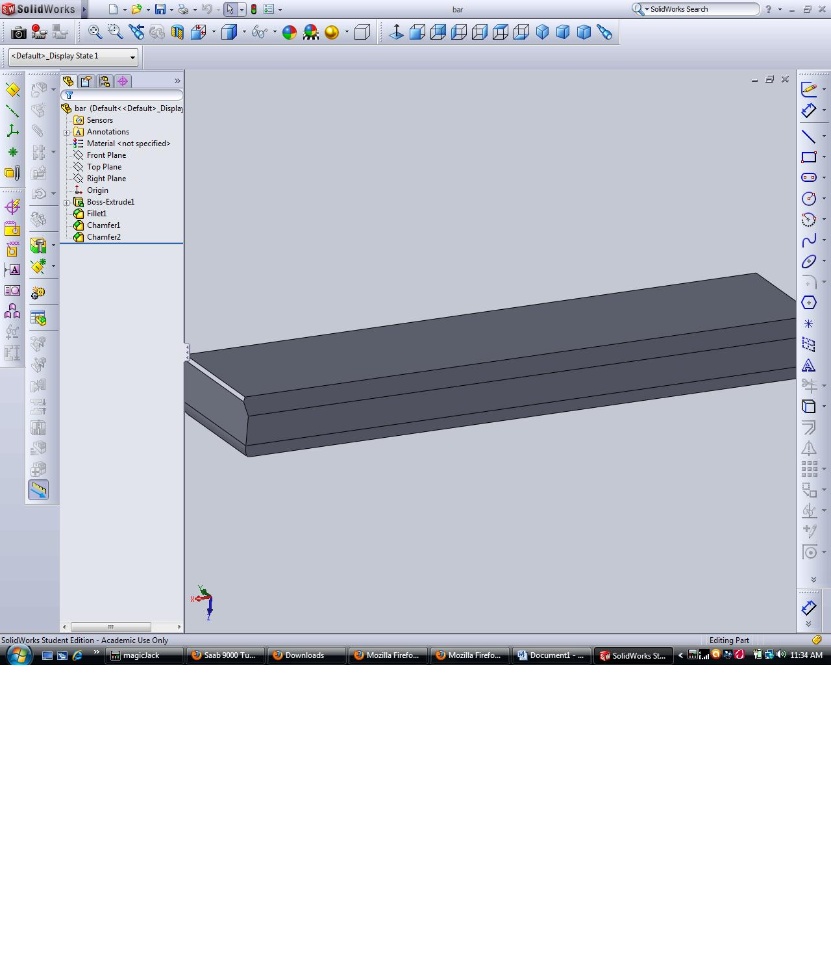This screenshot has width=831, height=960.
Task: Open the Display Style dropdown arrow
Action: coord(244,32)
